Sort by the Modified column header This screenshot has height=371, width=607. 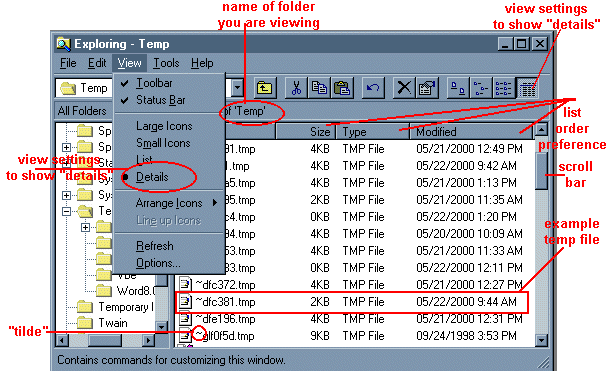[x=472, y=132]
